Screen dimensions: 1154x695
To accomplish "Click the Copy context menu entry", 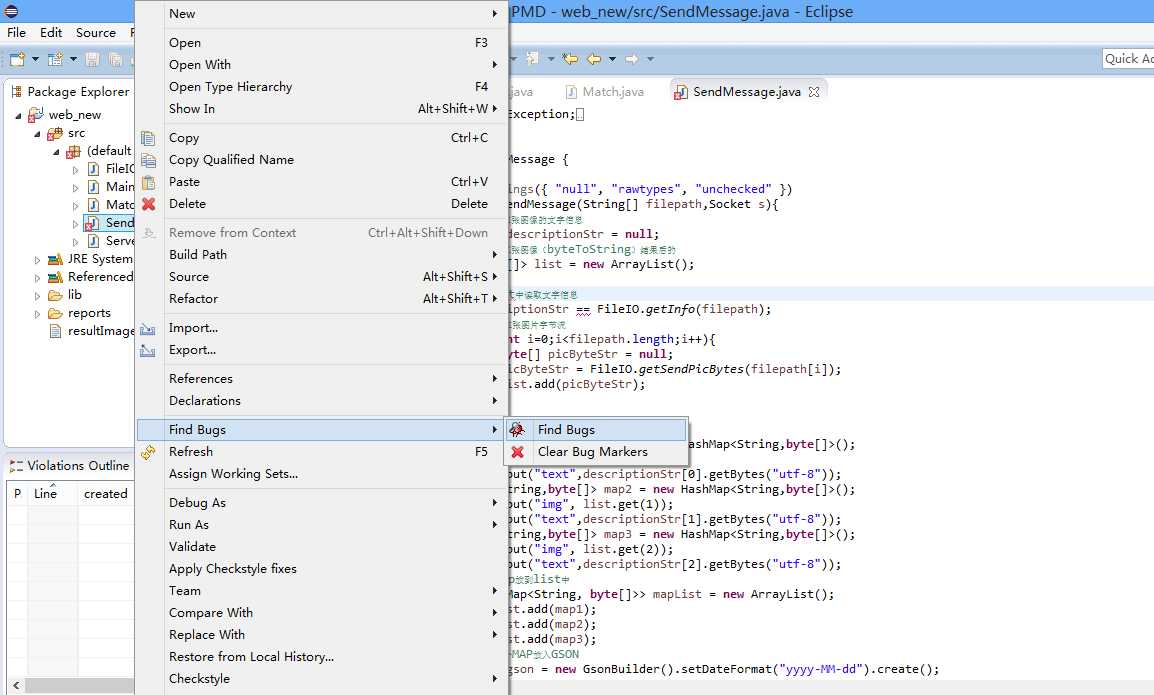I will [x=322, y=138].
